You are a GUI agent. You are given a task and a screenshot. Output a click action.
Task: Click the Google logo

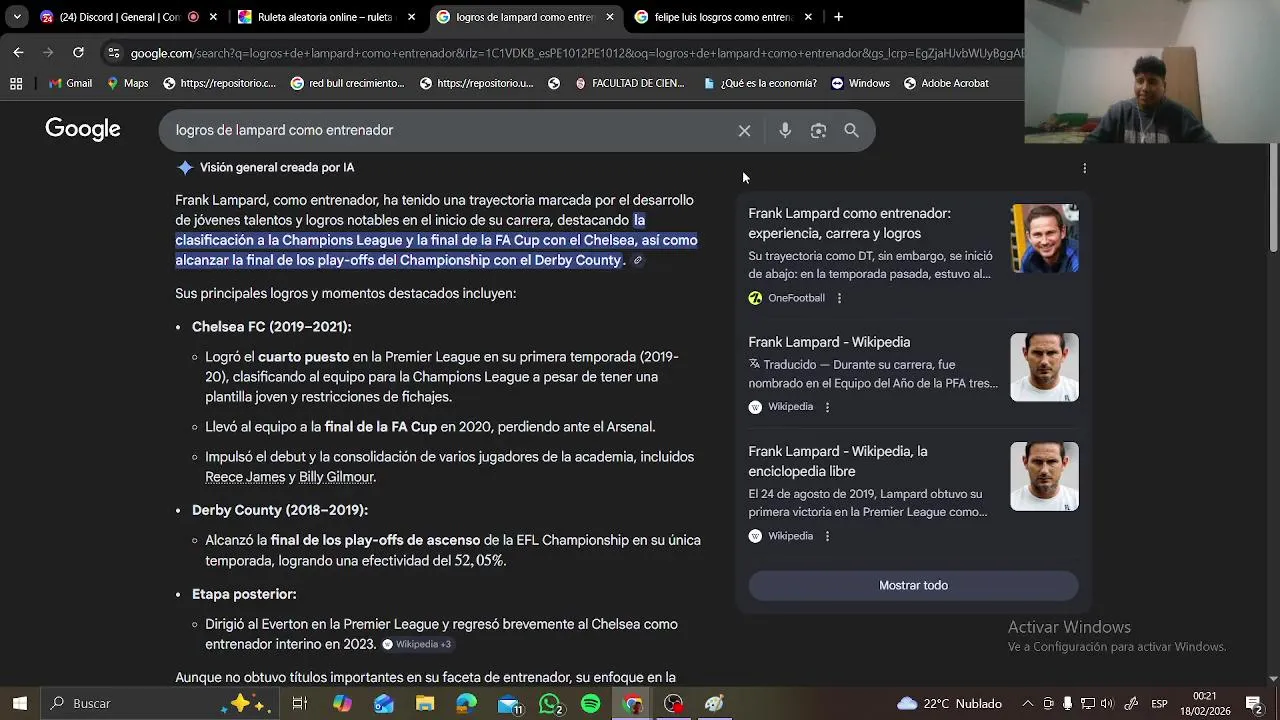point(83,129)
